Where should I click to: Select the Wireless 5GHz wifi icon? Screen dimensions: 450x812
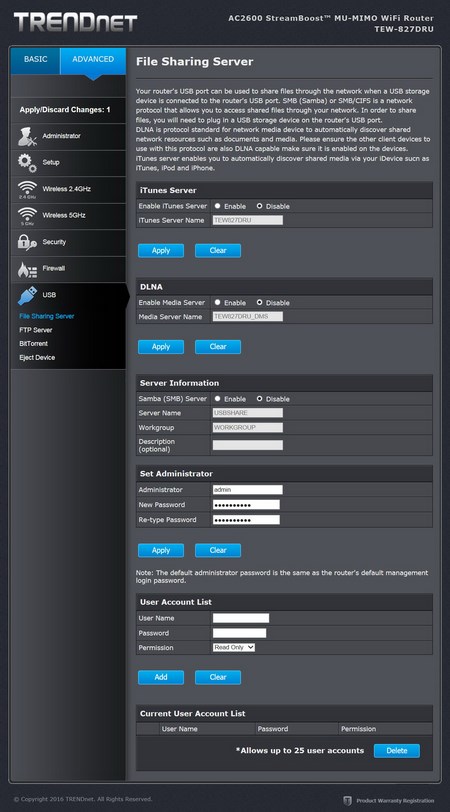[27, 216]
